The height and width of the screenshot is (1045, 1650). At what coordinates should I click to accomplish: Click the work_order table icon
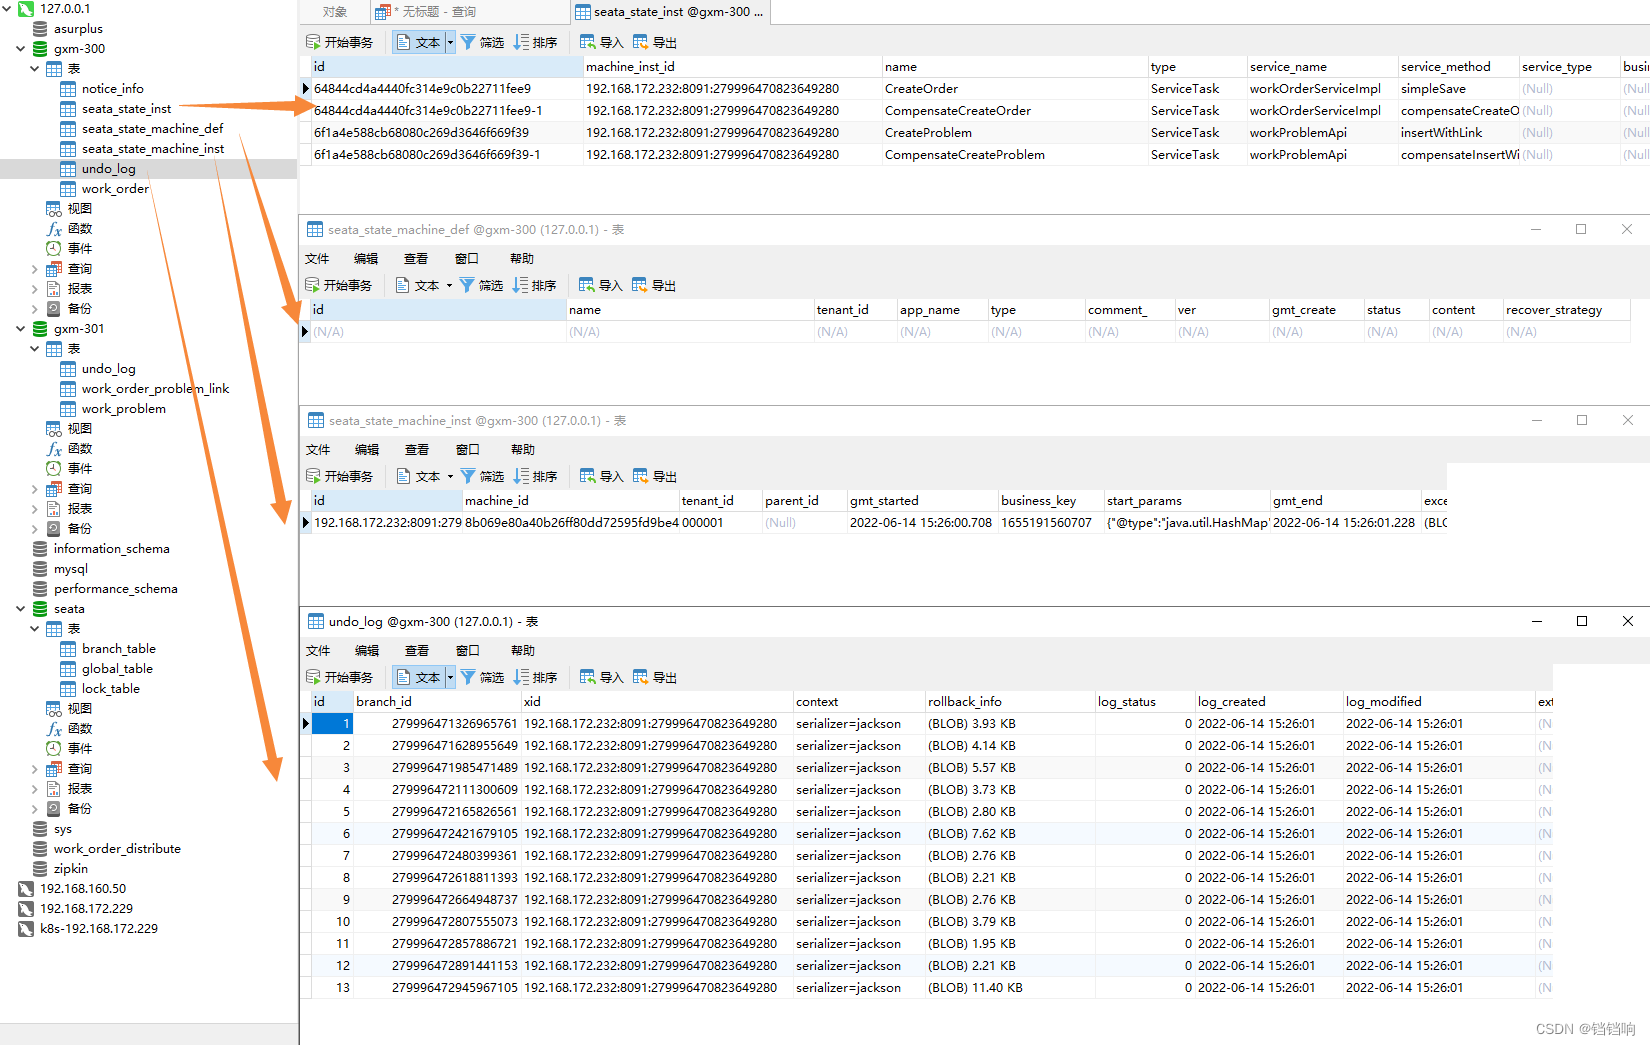pyautogui.click(x=68, y=189)
